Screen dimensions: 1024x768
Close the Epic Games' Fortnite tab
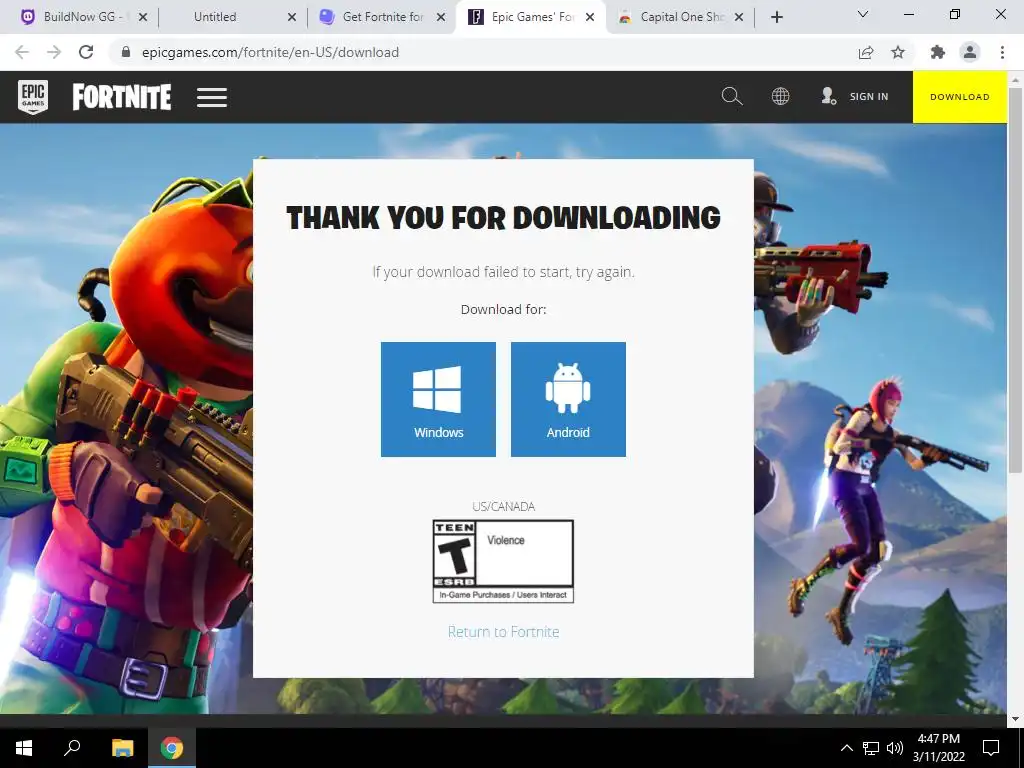tap(590, 17)
